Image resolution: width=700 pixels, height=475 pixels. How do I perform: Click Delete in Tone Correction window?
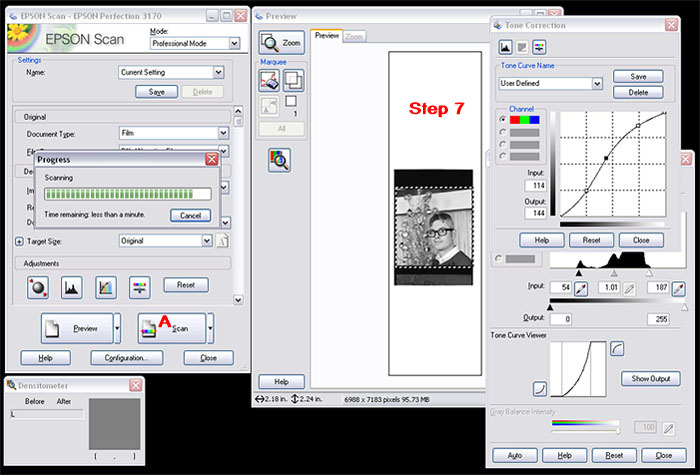click(638, 92)
